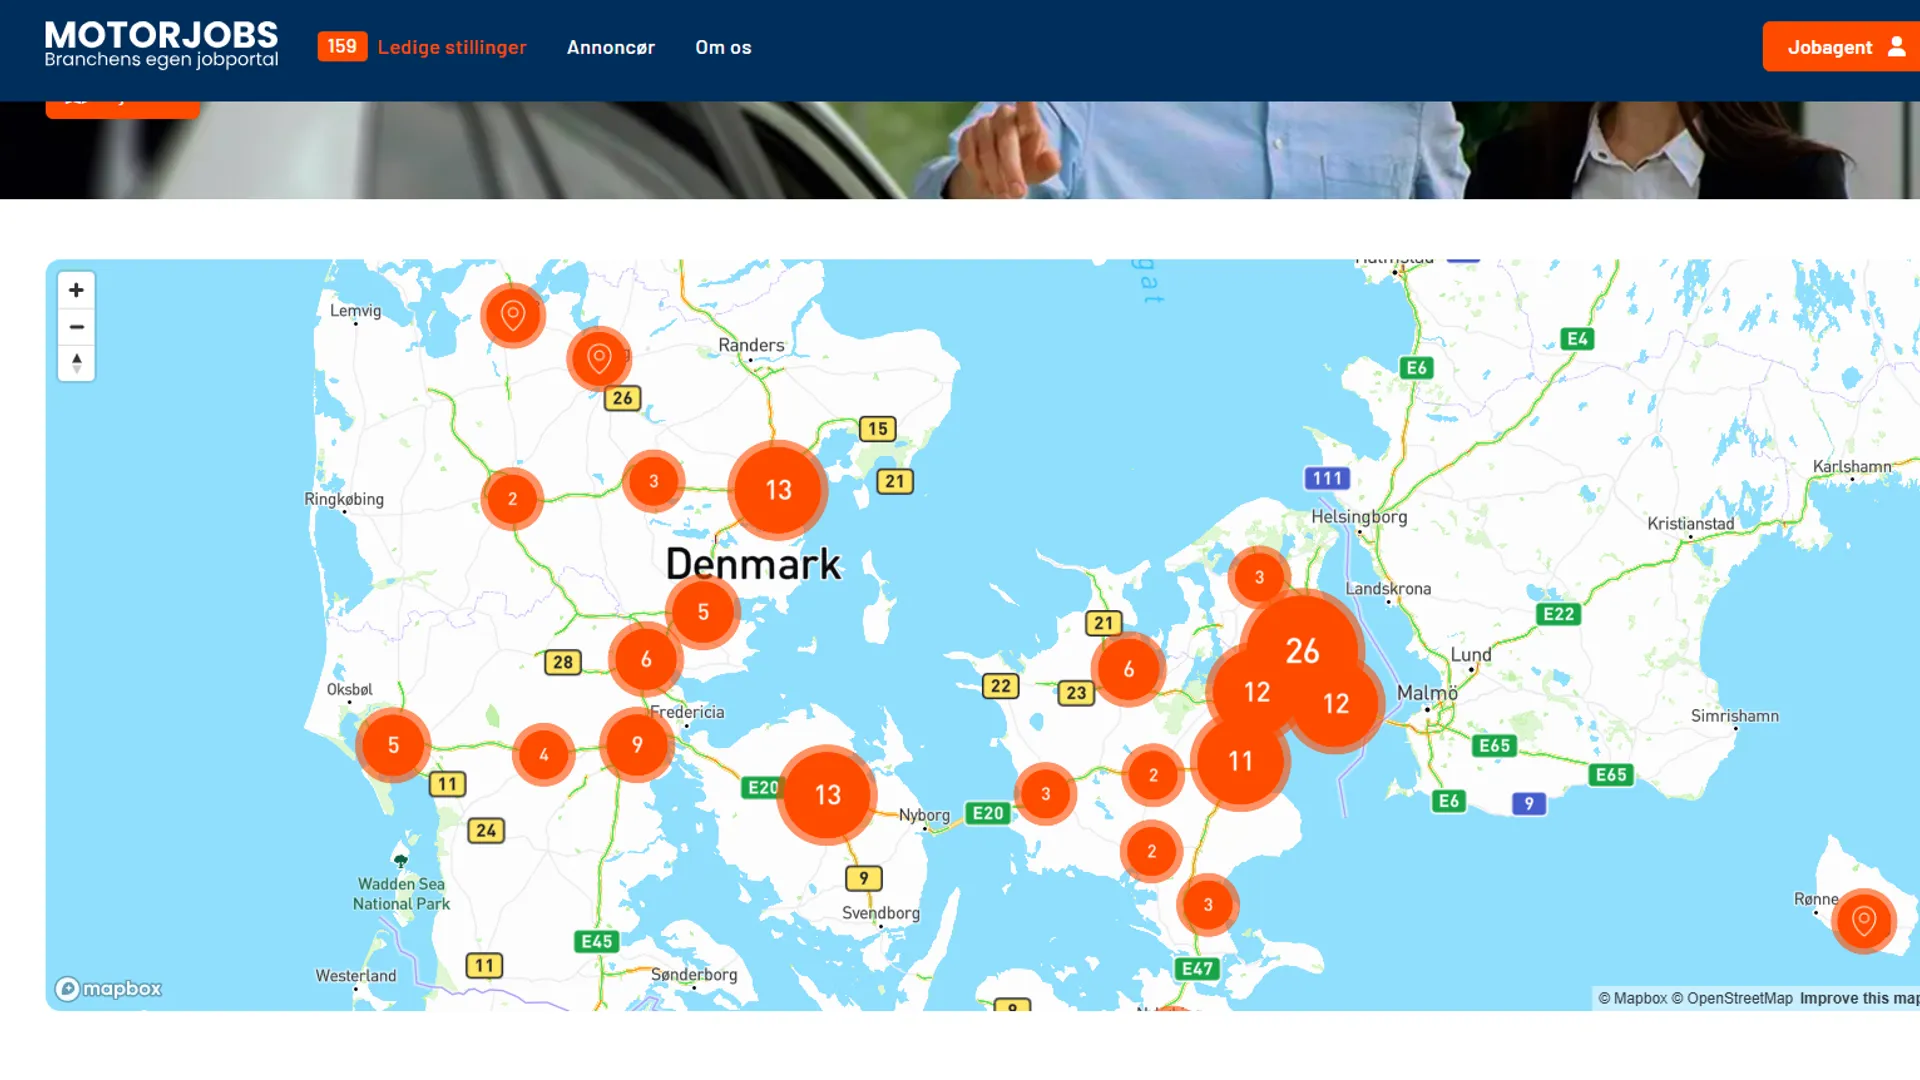The width and height of the screenshot is (1920, 1080).
Task: Expand the cluster showing 26 jobs near Malmö
Action: click(x=1304, y=651)
